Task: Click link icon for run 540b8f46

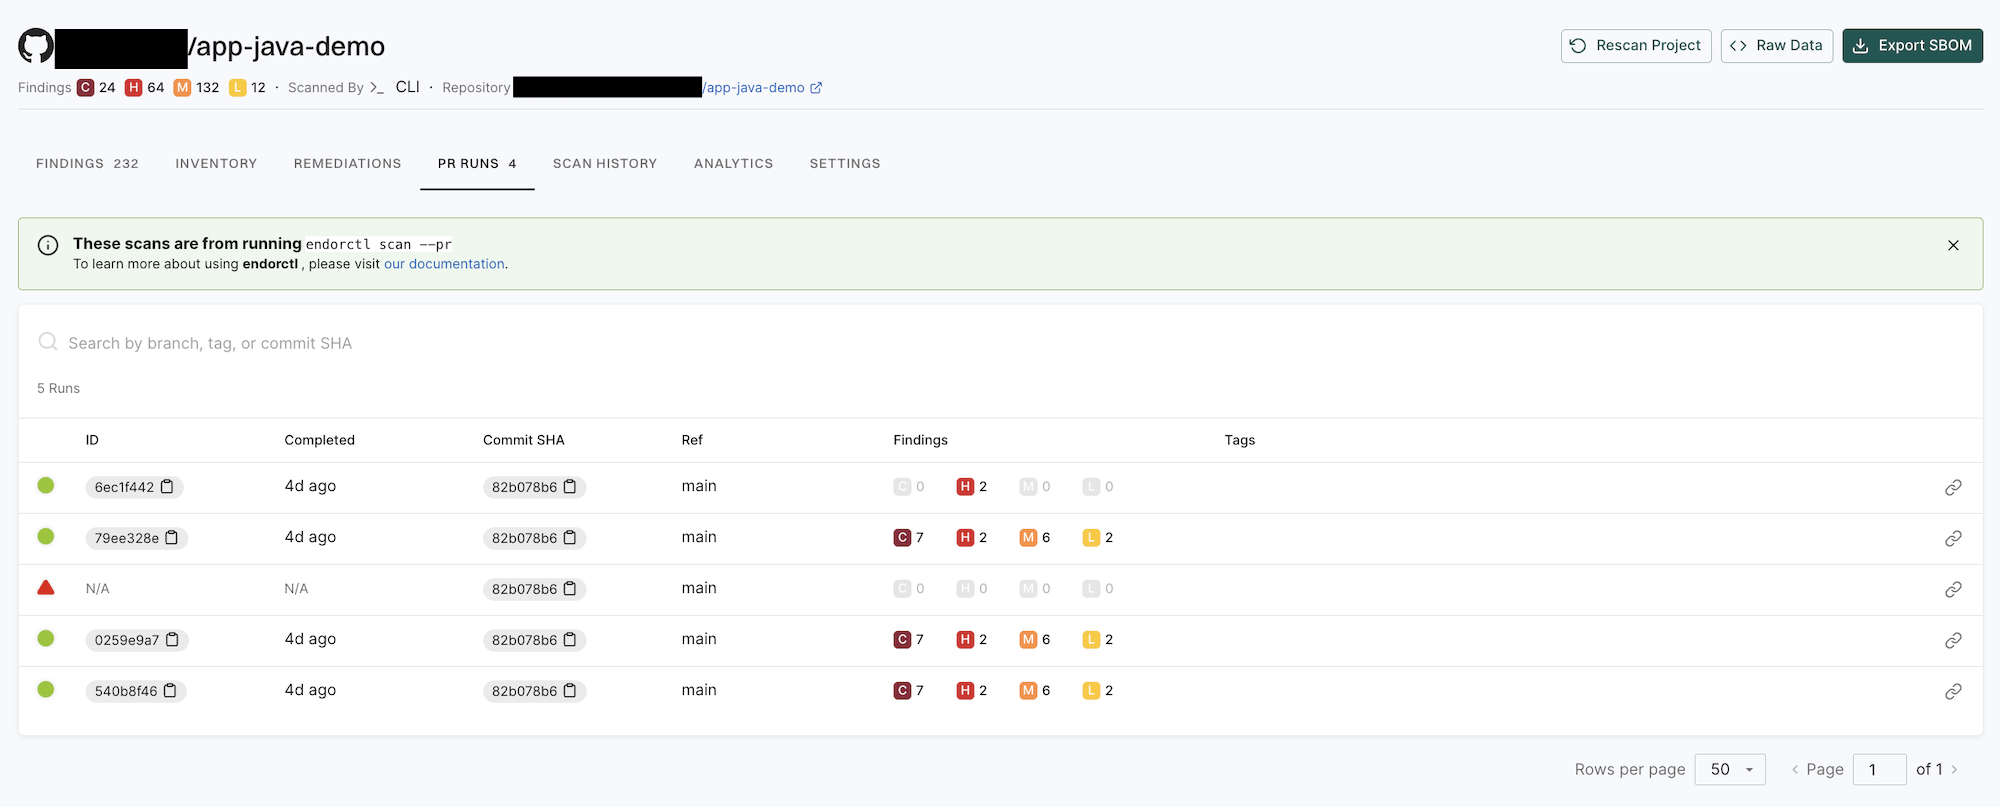Action: click(1952, 691)
